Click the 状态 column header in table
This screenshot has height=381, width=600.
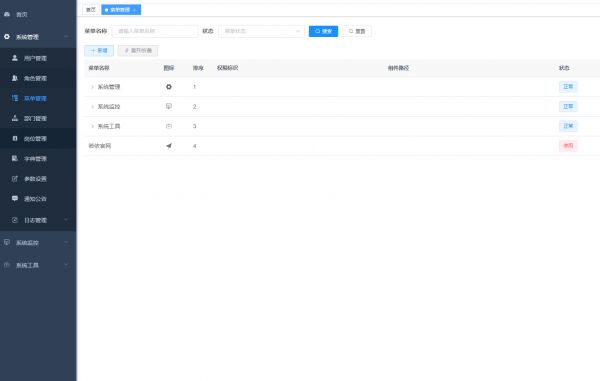tap(564, 68)
